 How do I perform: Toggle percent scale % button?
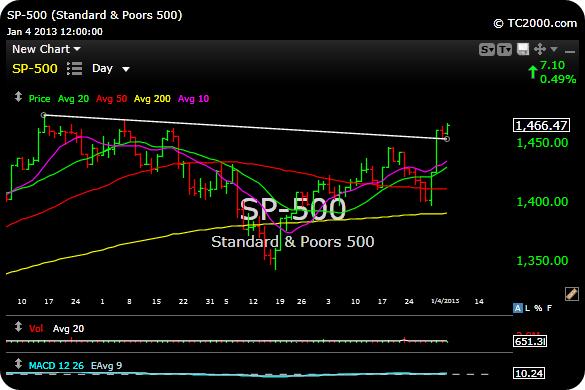pos(538,308)
